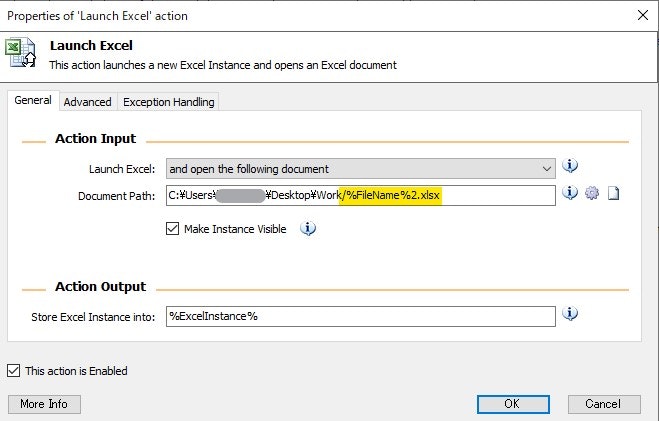Open info tooltip beside Store Excel Instance field
The image size is (659, 421).
pos(570,313)
